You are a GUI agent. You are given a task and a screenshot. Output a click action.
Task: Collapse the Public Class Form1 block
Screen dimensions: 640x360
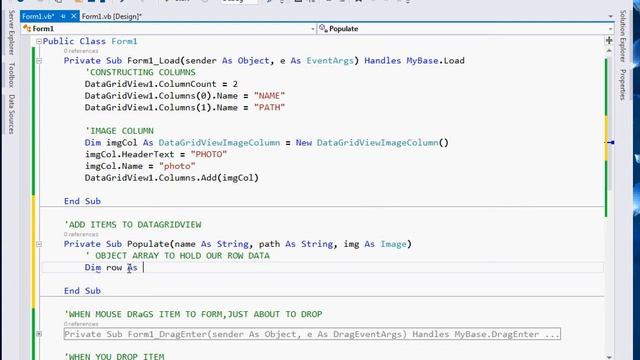click(39, 41)
